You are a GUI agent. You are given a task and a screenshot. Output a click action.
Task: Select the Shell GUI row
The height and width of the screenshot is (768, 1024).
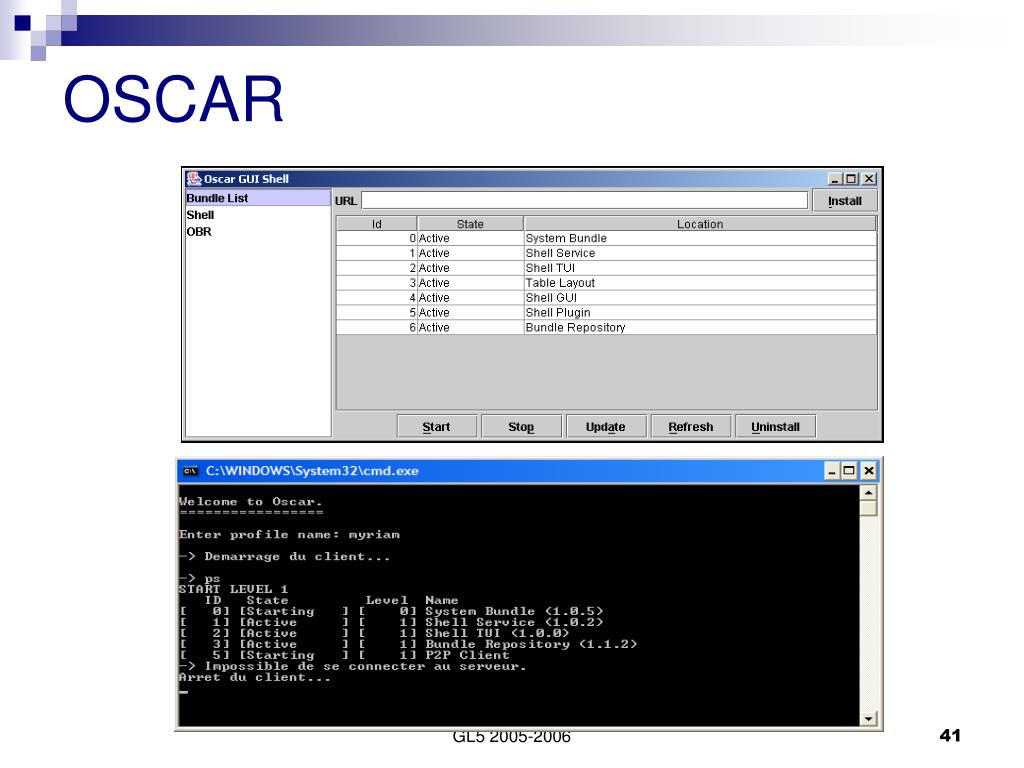pyautogui.click(x=606, y=298)
